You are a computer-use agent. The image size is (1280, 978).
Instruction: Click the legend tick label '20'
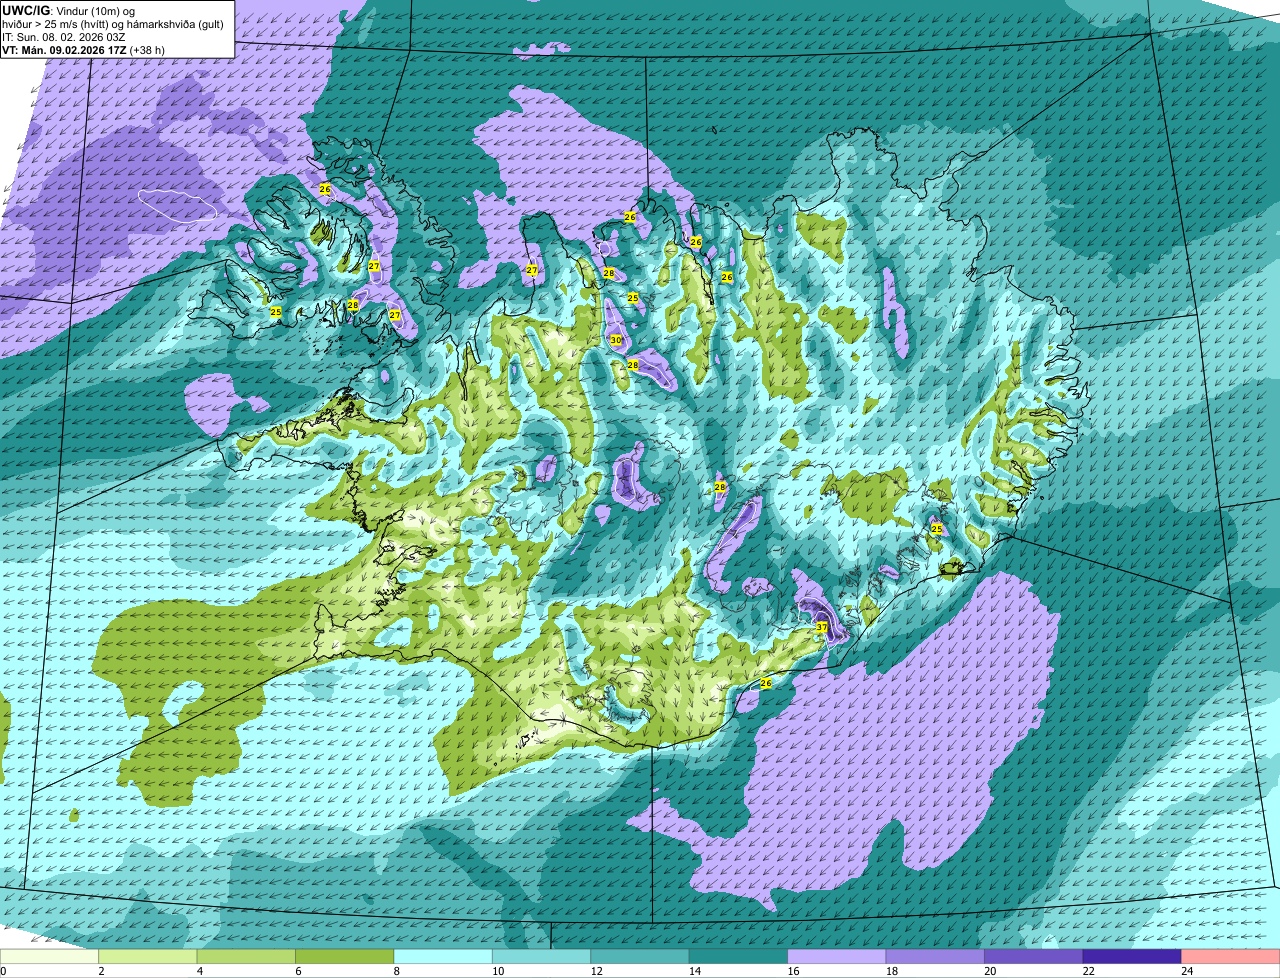tap(989, 970)
